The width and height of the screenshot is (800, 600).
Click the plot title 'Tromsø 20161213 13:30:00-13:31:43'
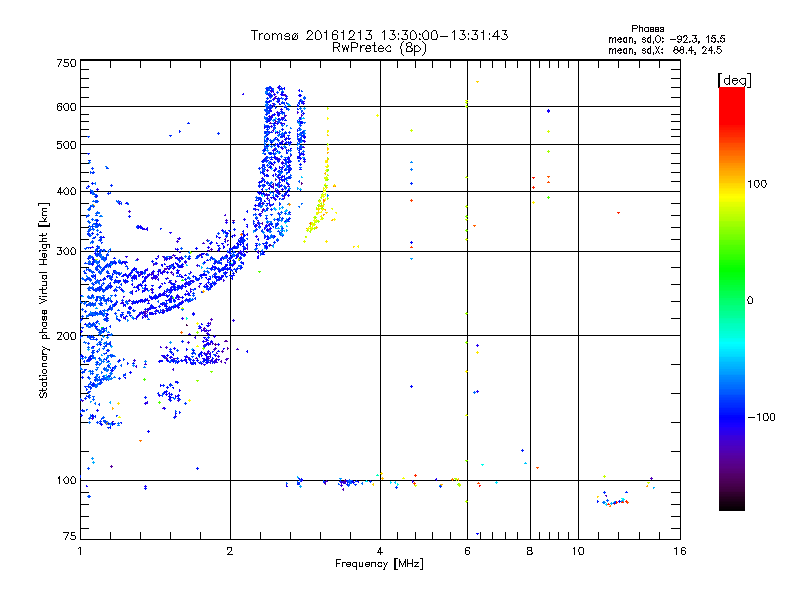tap(379, 35)
